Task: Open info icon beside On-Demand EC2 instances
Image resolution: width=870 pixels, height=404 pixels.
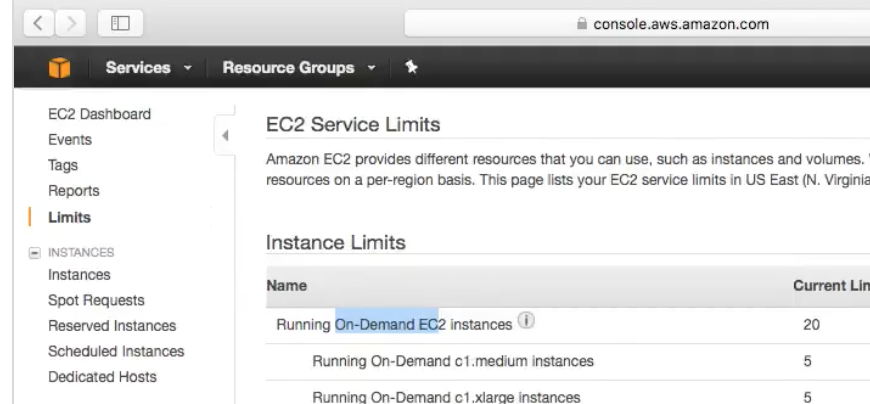Action: [526, 320]
